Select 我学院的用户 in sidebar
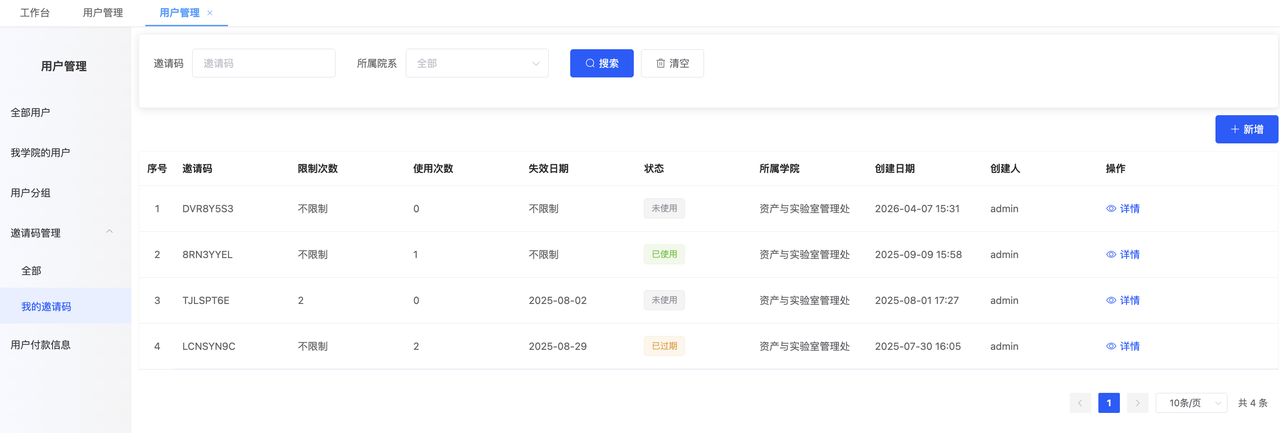 [x=40, y=153]
